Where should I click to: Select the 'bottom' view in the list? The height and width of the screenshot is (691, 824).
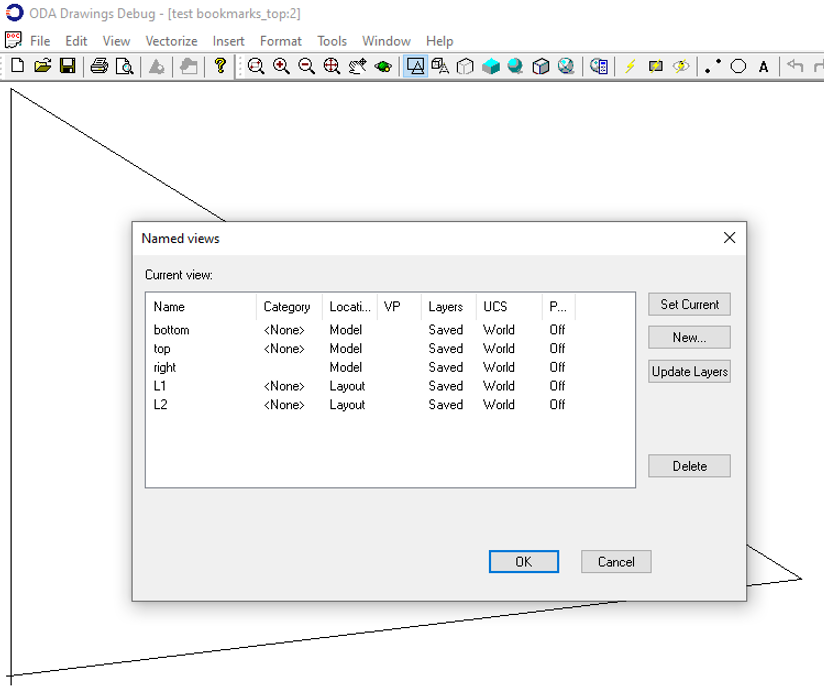(x=172, y=330)
